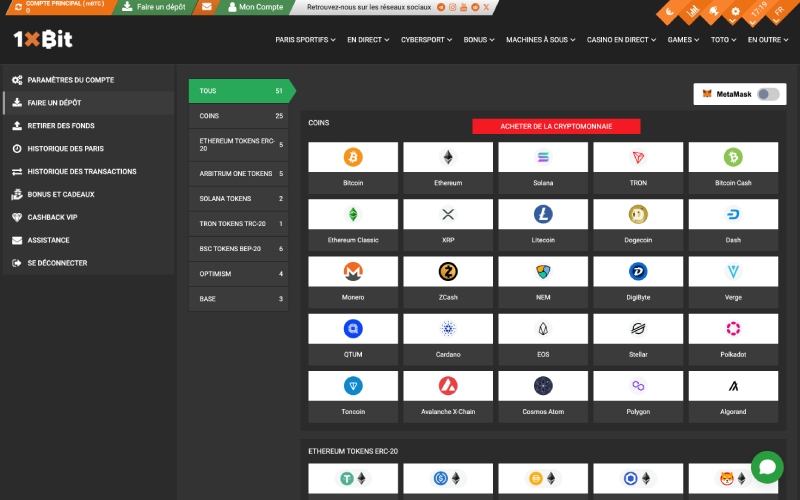Open the X (Twitter) social link
The height and width of the screenshot is (500, 800).
coord(486,7)
